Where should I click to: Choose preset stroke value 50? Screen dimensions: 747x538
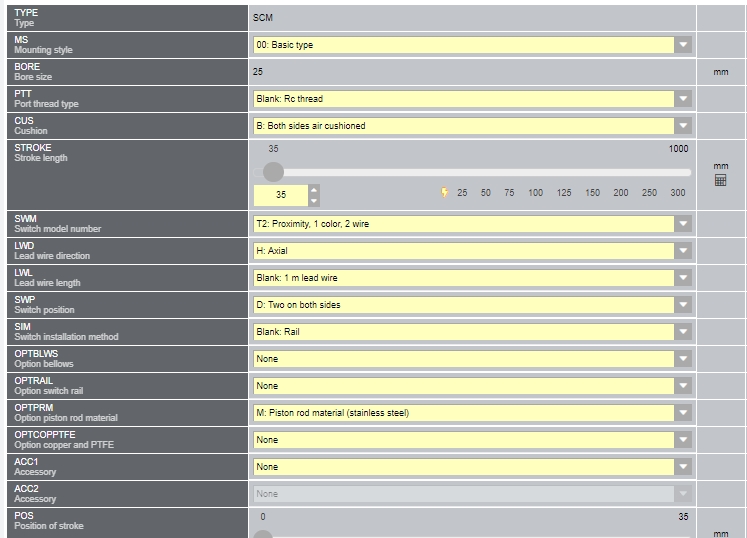[485, 193]
